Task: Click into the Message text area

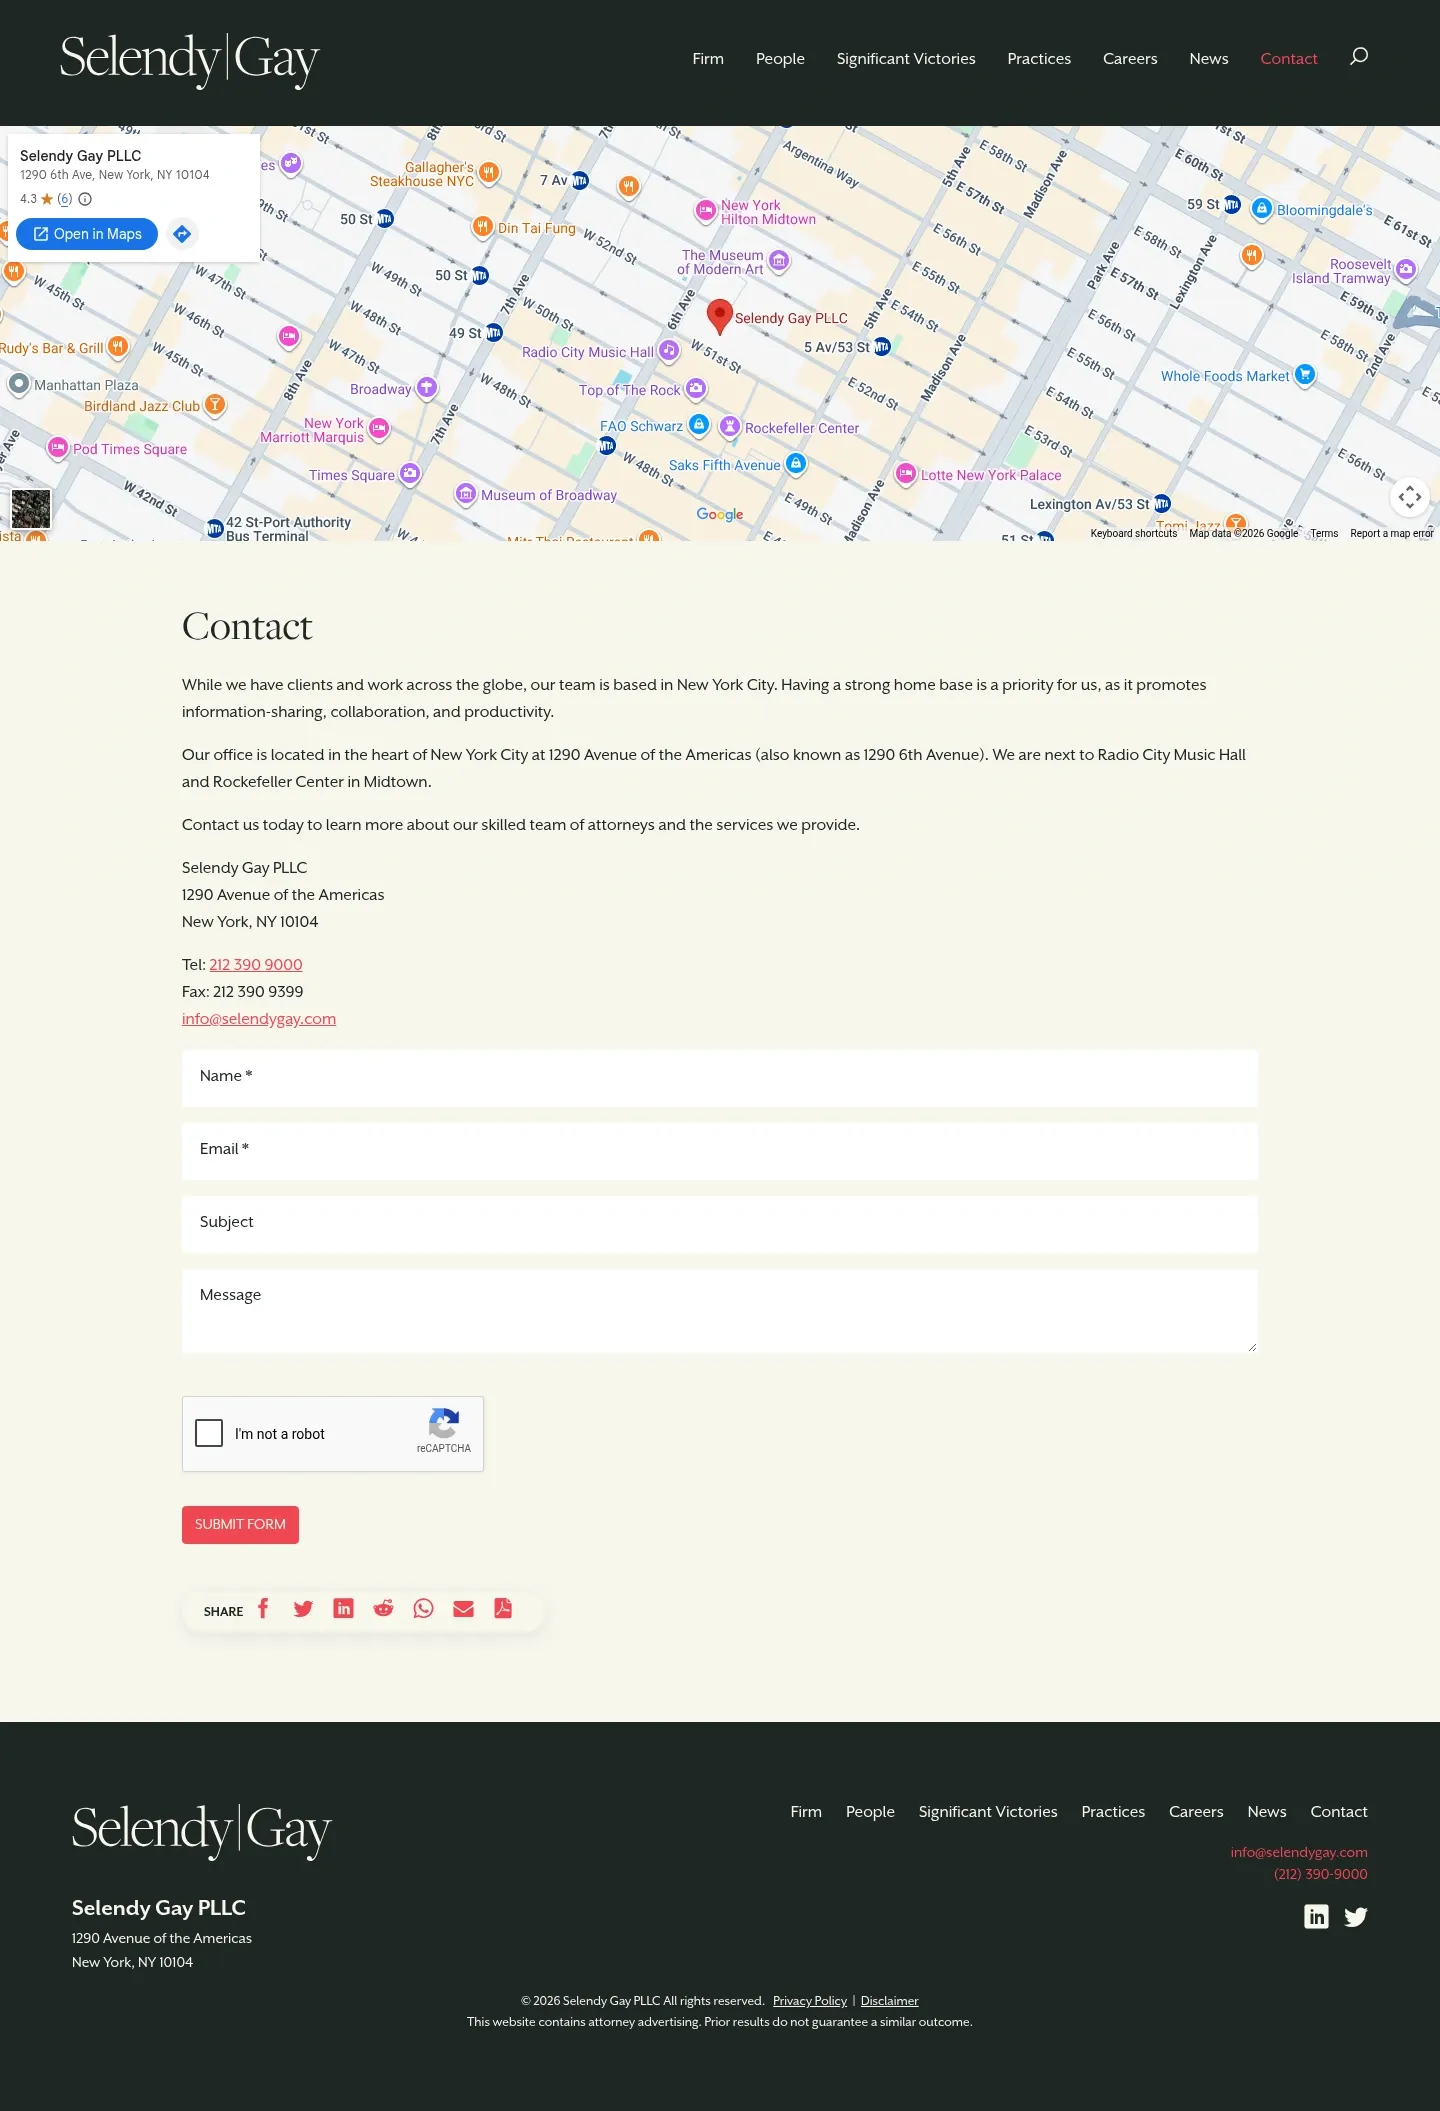Action: click(x=720, y=1311)
